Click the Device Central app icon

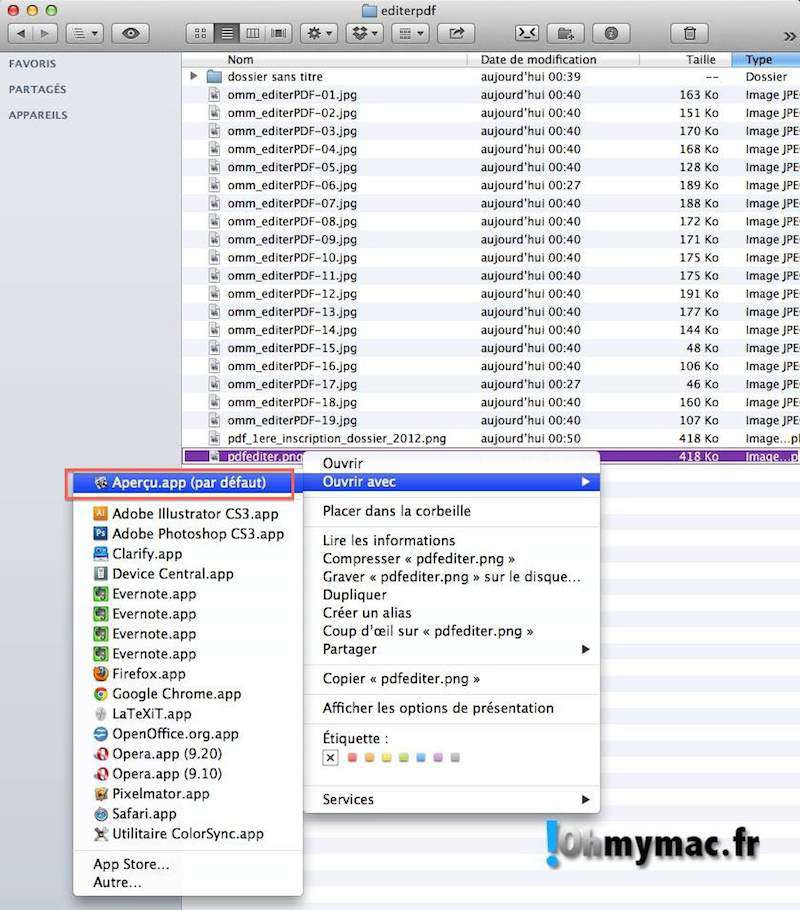100,573
